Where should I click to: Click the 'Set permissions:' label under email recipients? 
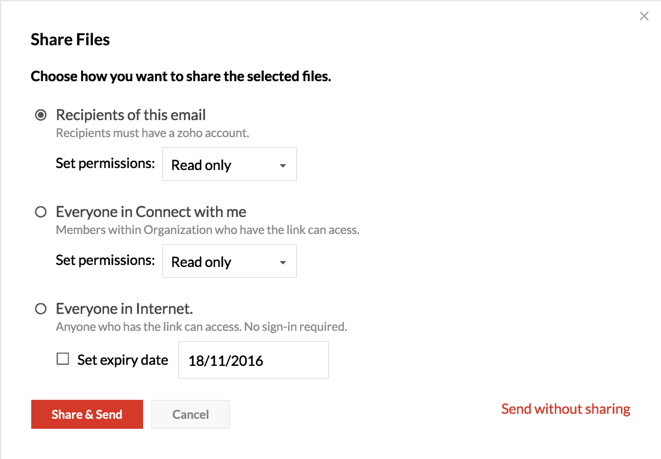point(105,163)
